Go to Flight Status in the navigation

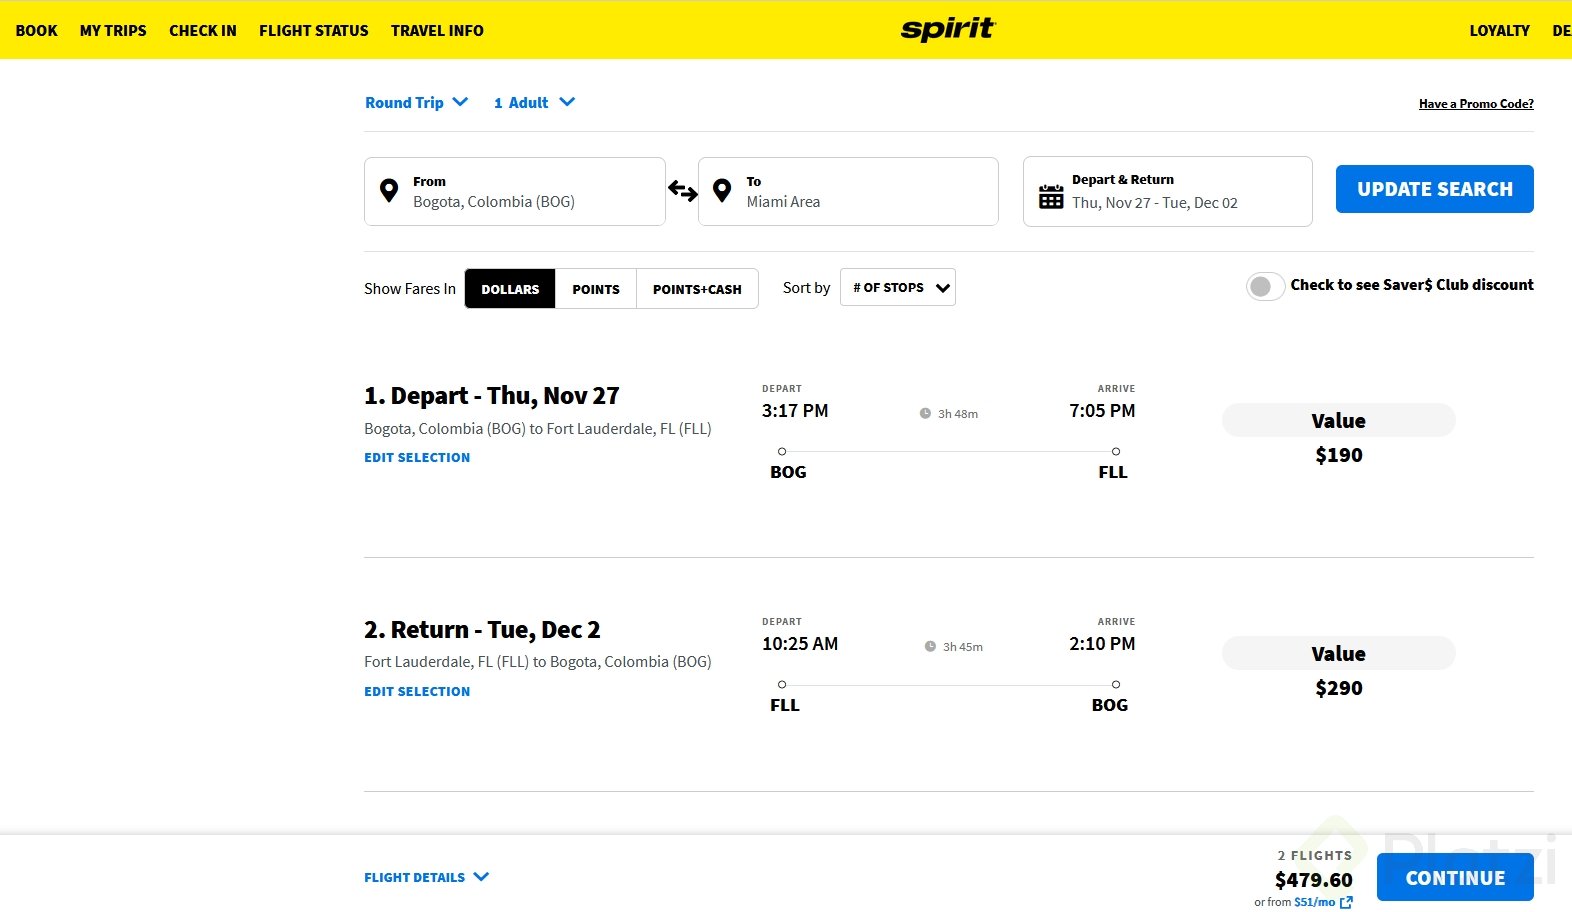click(x=314, y=30)
